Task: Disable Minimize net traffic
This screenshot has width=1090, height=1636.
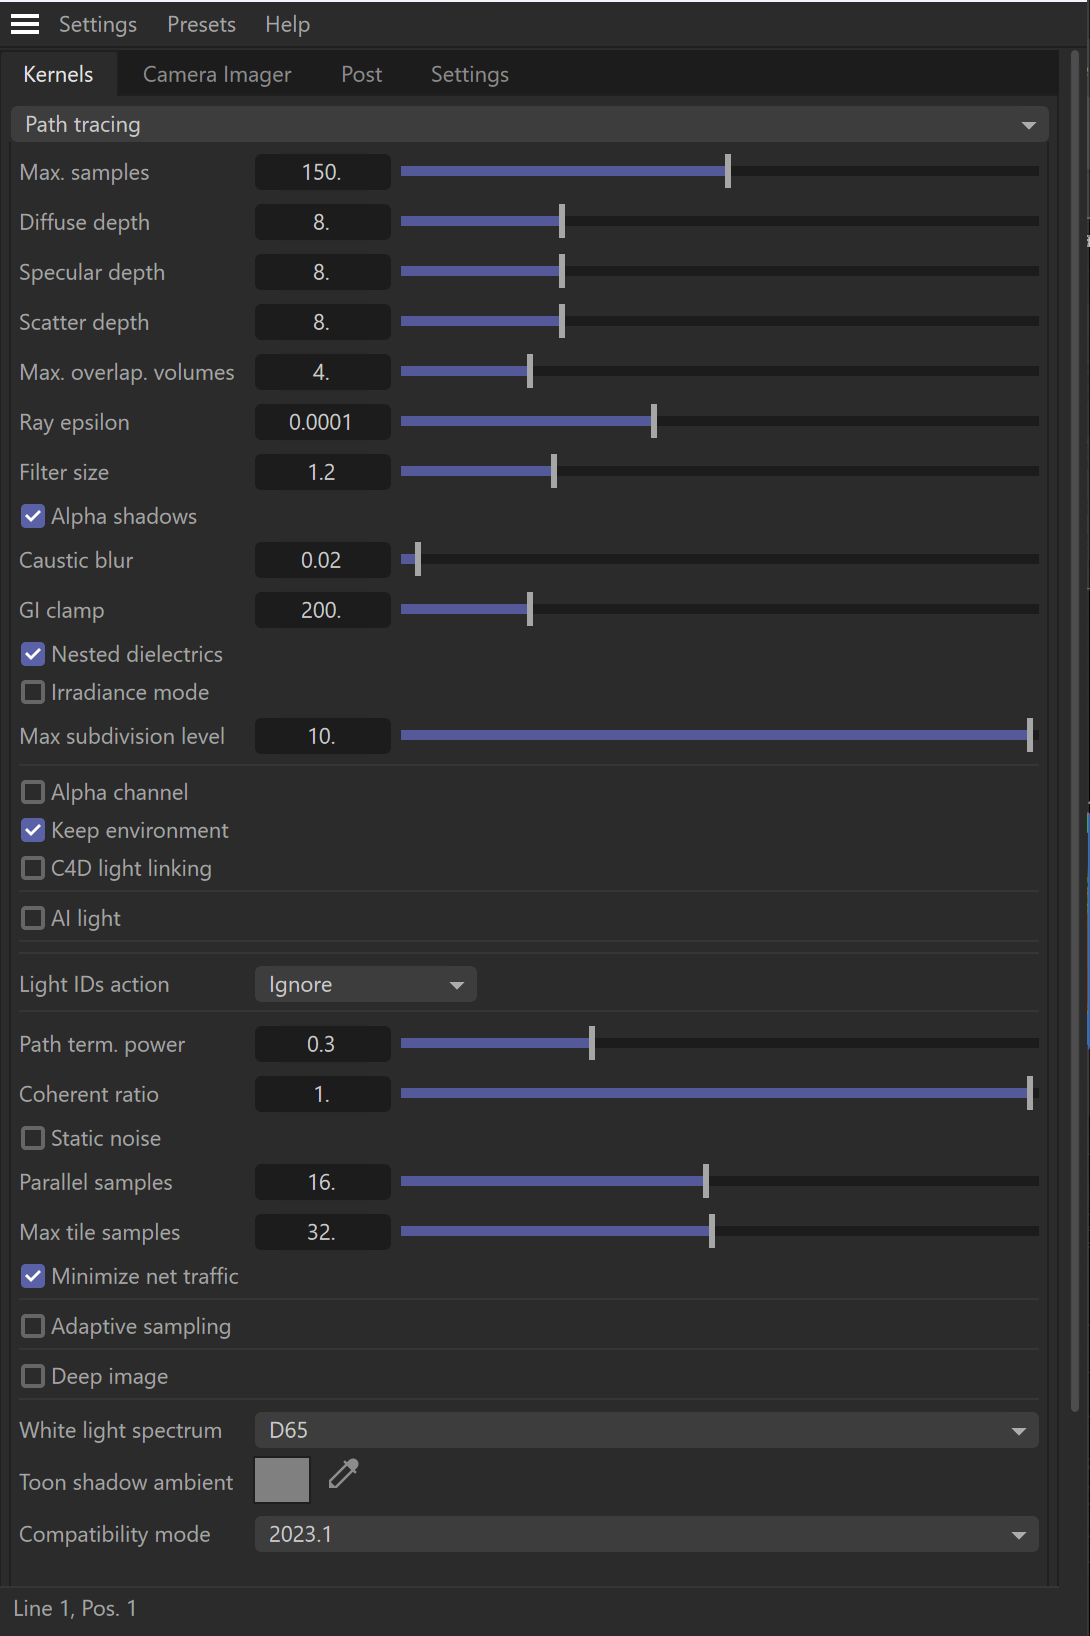Action: (33, 1276)
